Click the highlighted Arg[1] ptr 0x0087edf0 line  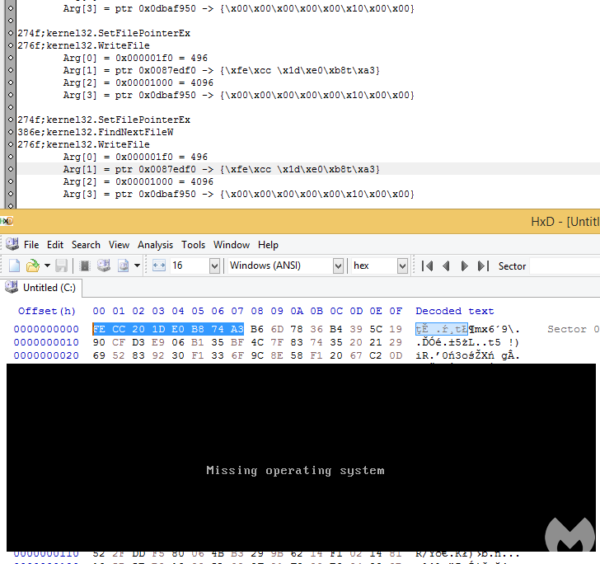coord(221,169)
